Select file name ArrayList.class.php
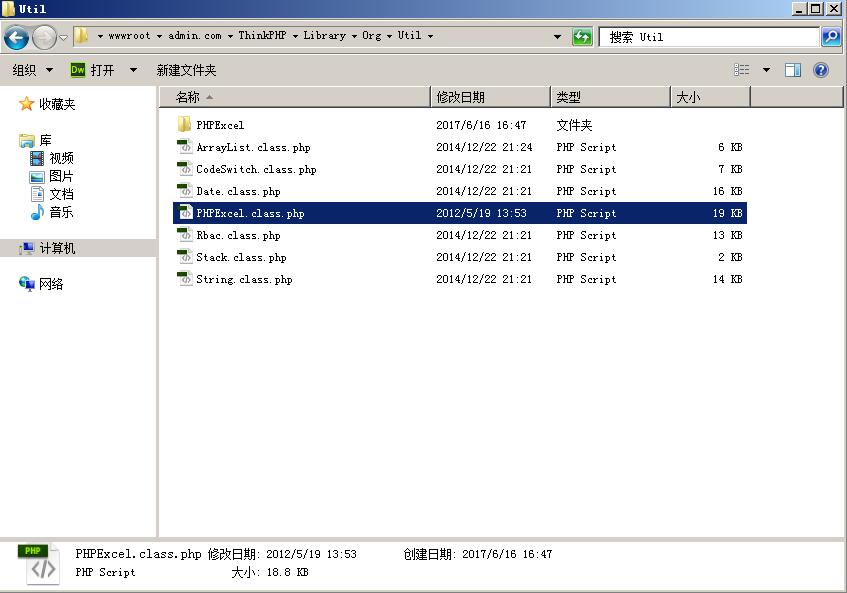 [253, 147]
